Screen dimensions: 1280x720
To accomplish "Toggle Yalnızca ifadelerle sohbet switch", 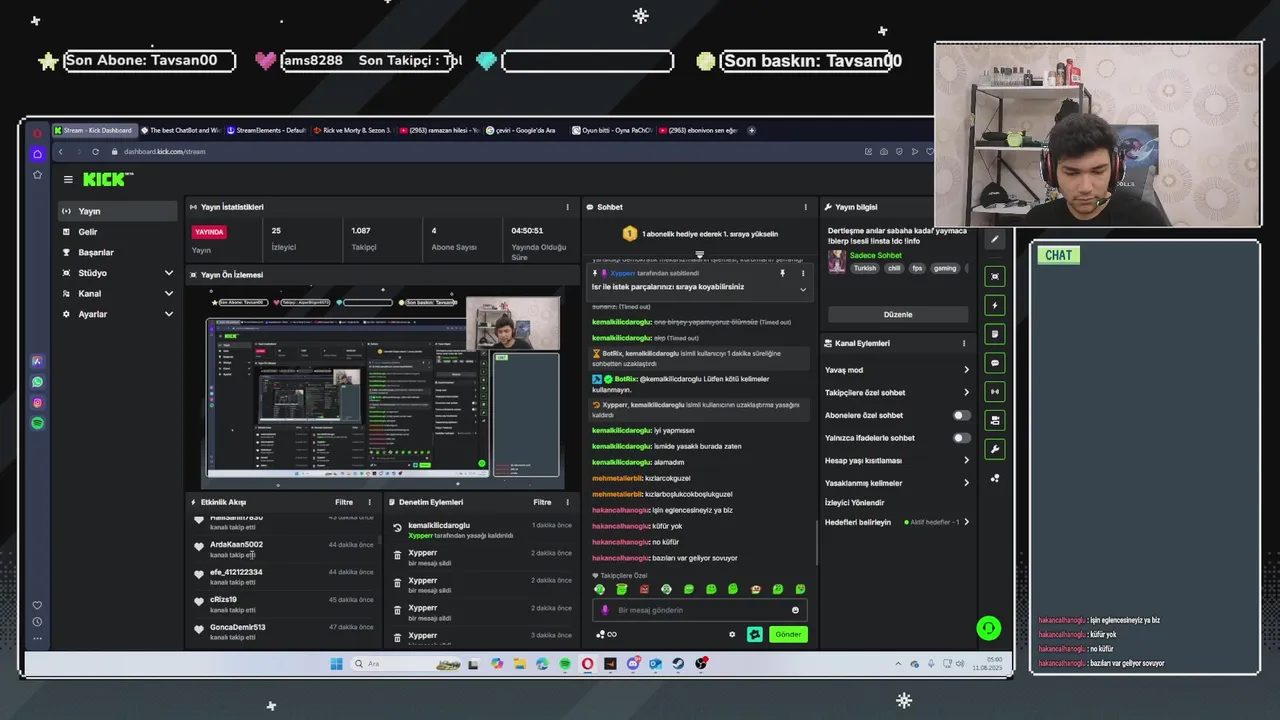I will (961, 438).
